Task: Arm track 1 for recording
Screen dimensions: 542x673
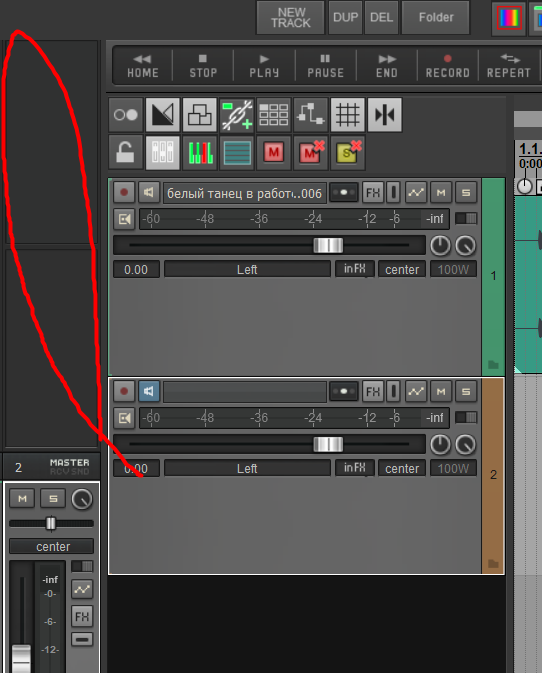Action: click(x=124, y=192)
